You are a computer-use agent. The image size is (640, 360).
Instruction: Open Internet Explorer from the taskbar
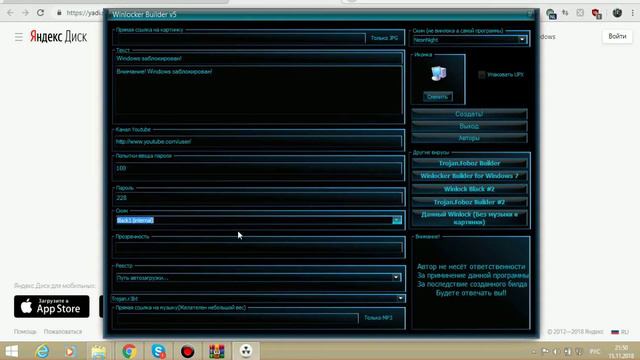[x=42, y=351]
